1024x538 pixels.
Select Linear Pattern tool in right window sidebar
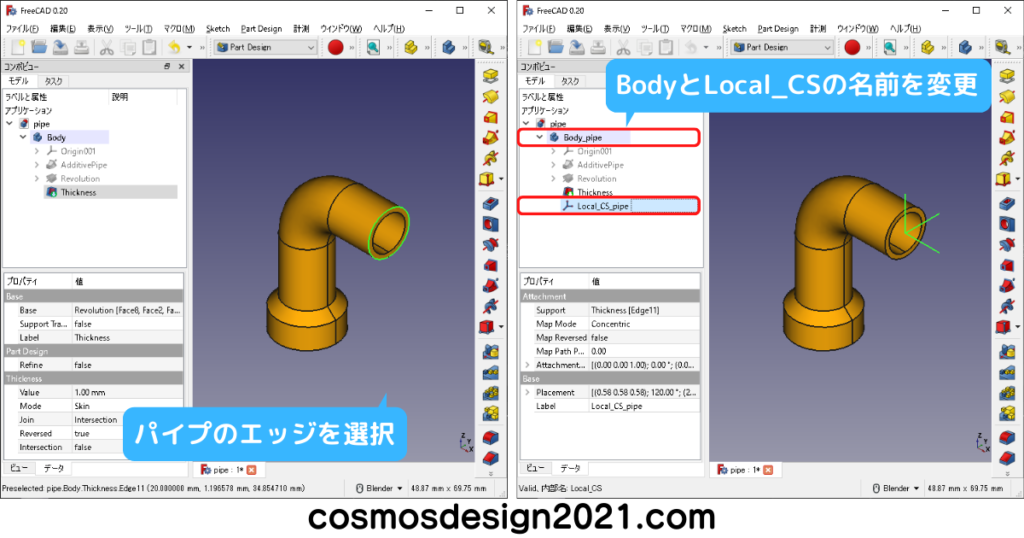(1007, 373)
